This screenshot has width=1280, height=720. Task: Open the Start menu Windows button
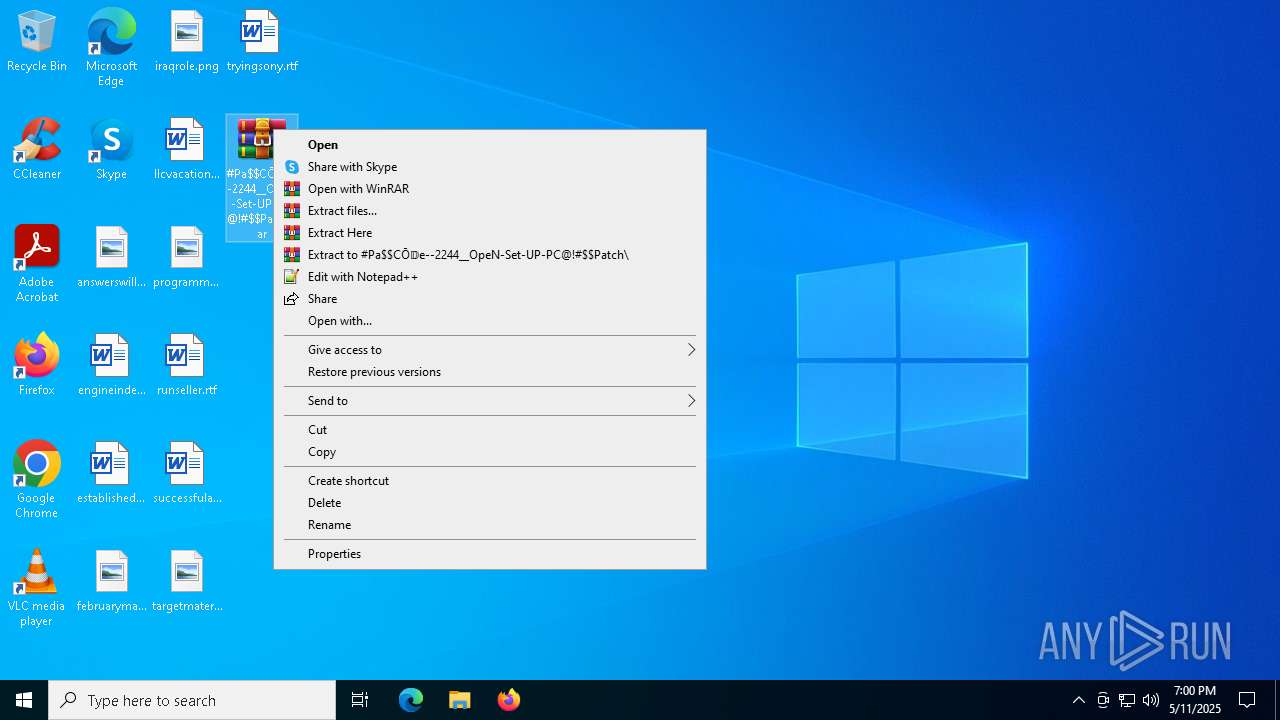pos(24,700)
